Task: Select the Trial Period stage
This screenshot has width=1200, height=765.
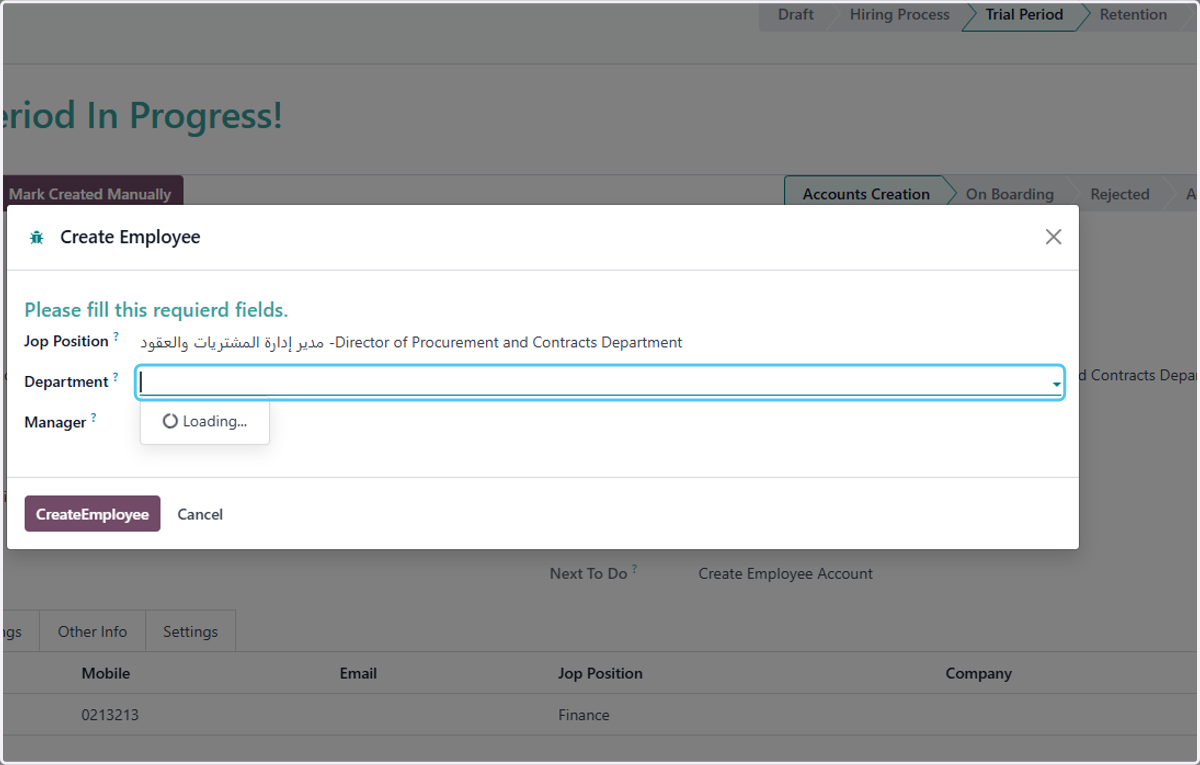Action: point(1024,15)
